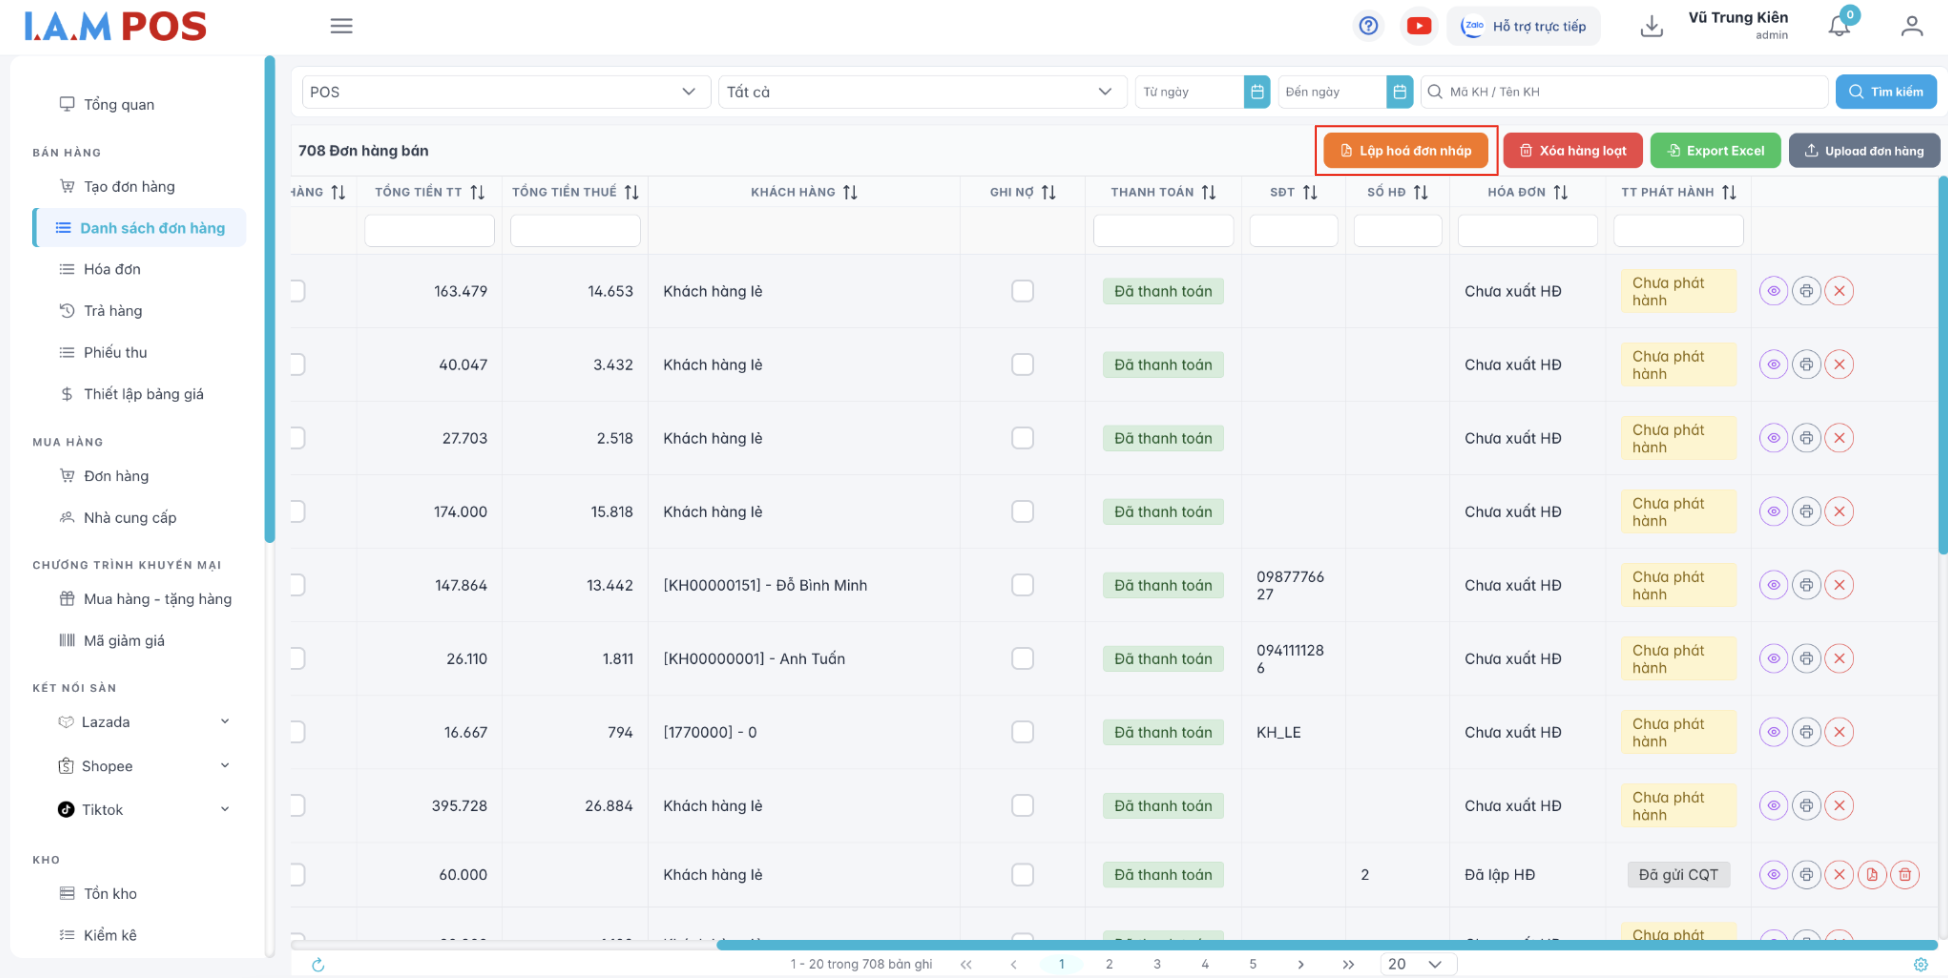Delete the 40.047 order with X icon
The height and width of the screenshot is (978, 1948).
pos(1839,365)
